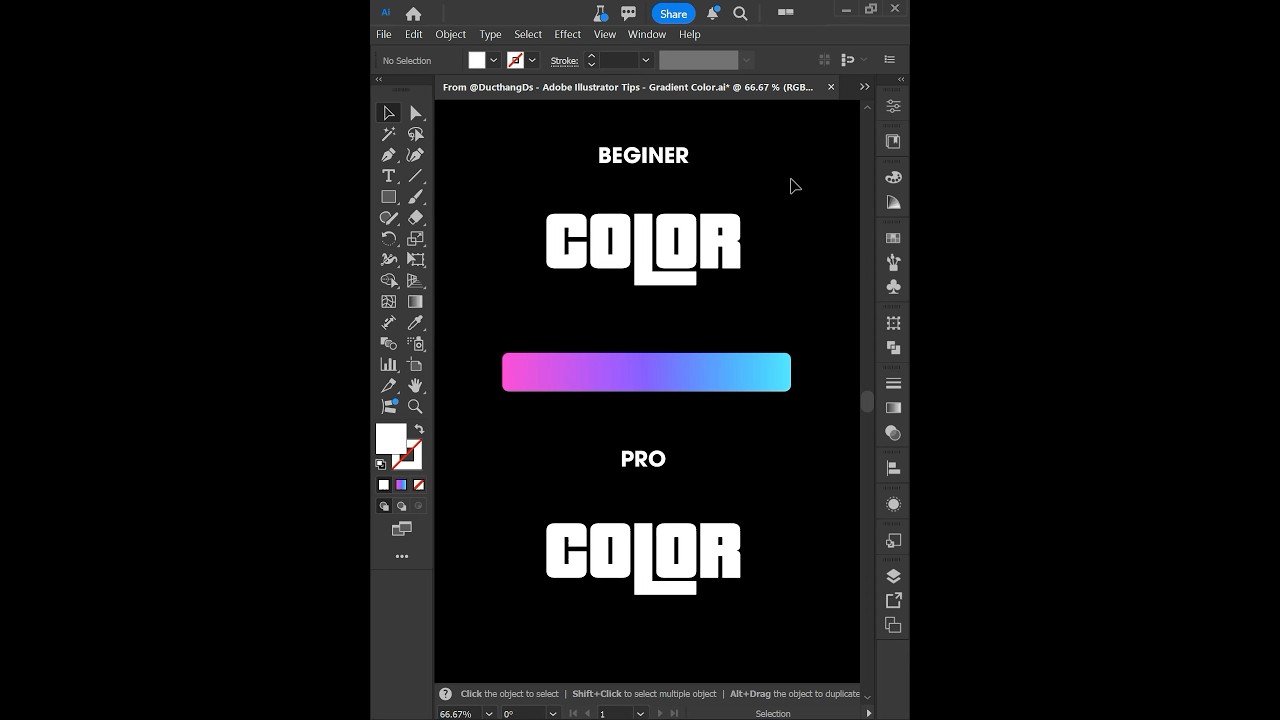
Task: Open the Object menu
Action: tap(451, 34)
